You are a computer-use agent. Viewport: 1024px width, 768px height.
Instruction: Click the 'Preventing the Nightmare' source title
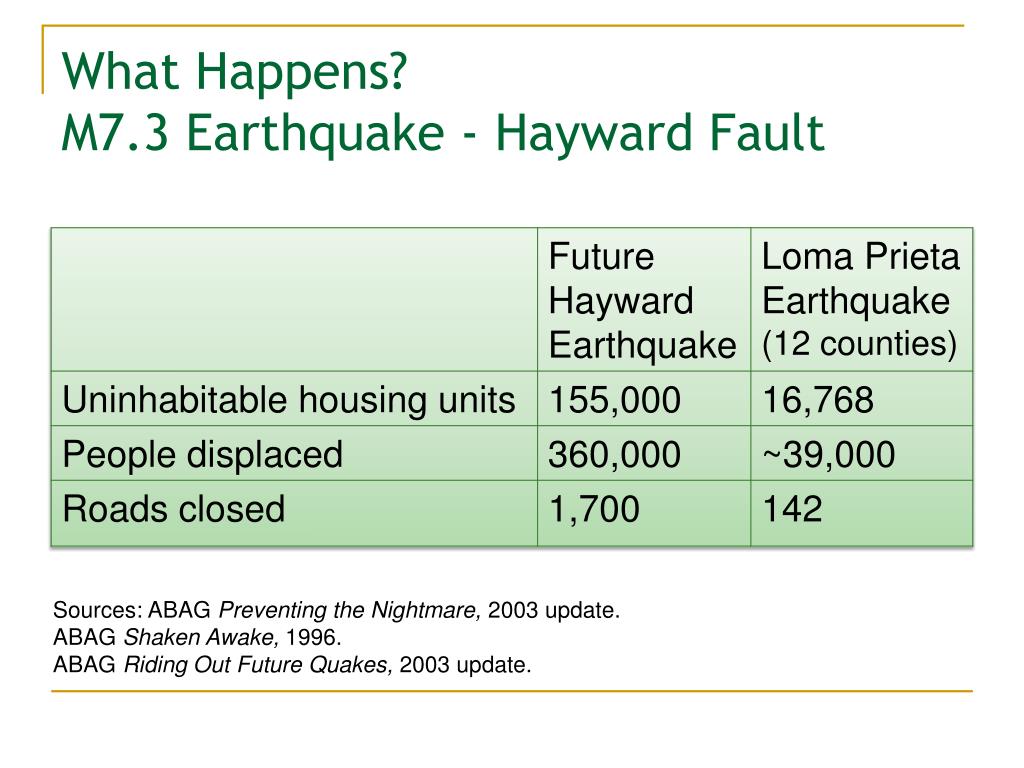click(349, 610)
